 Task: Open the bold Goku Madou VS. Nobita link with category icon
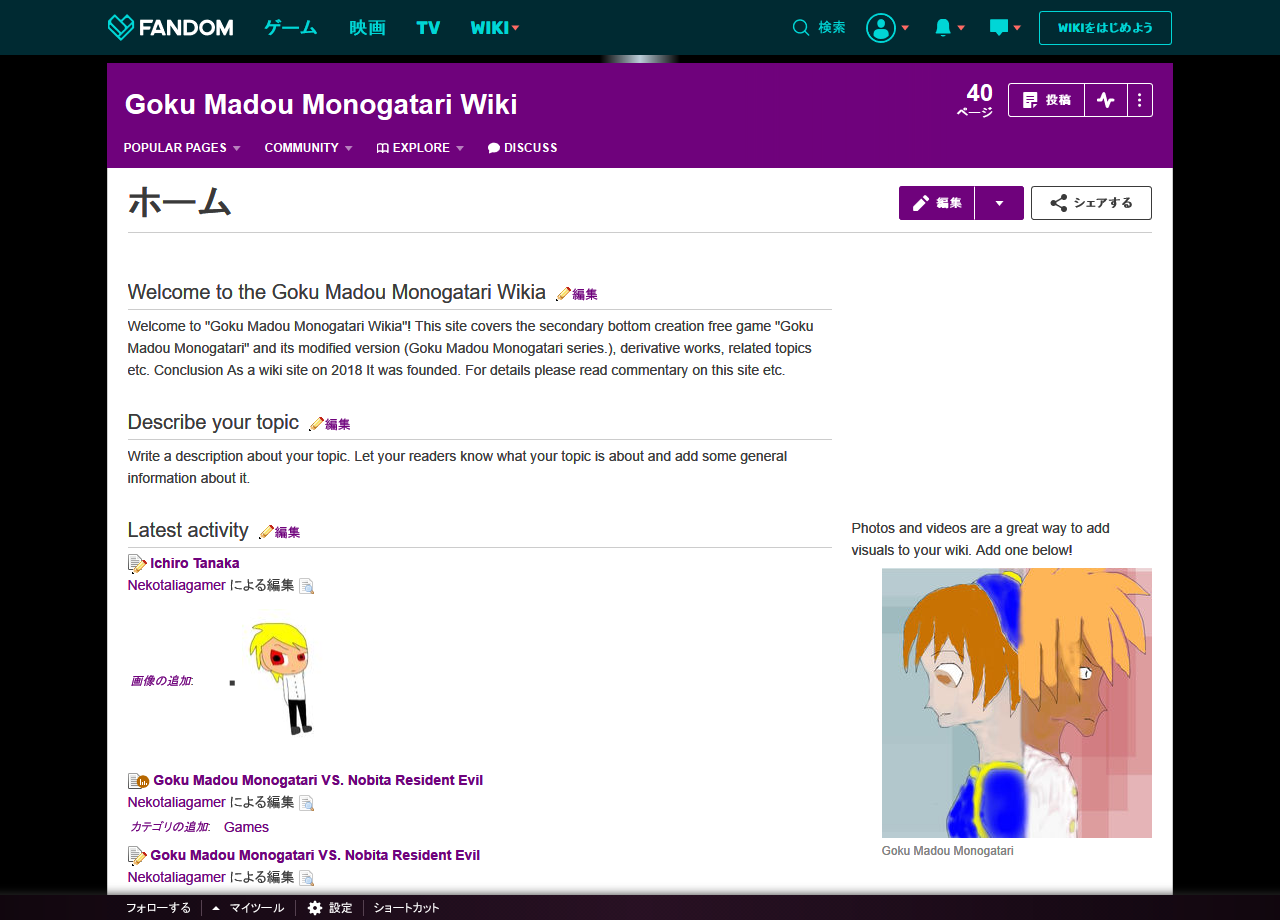click(318, 780)
